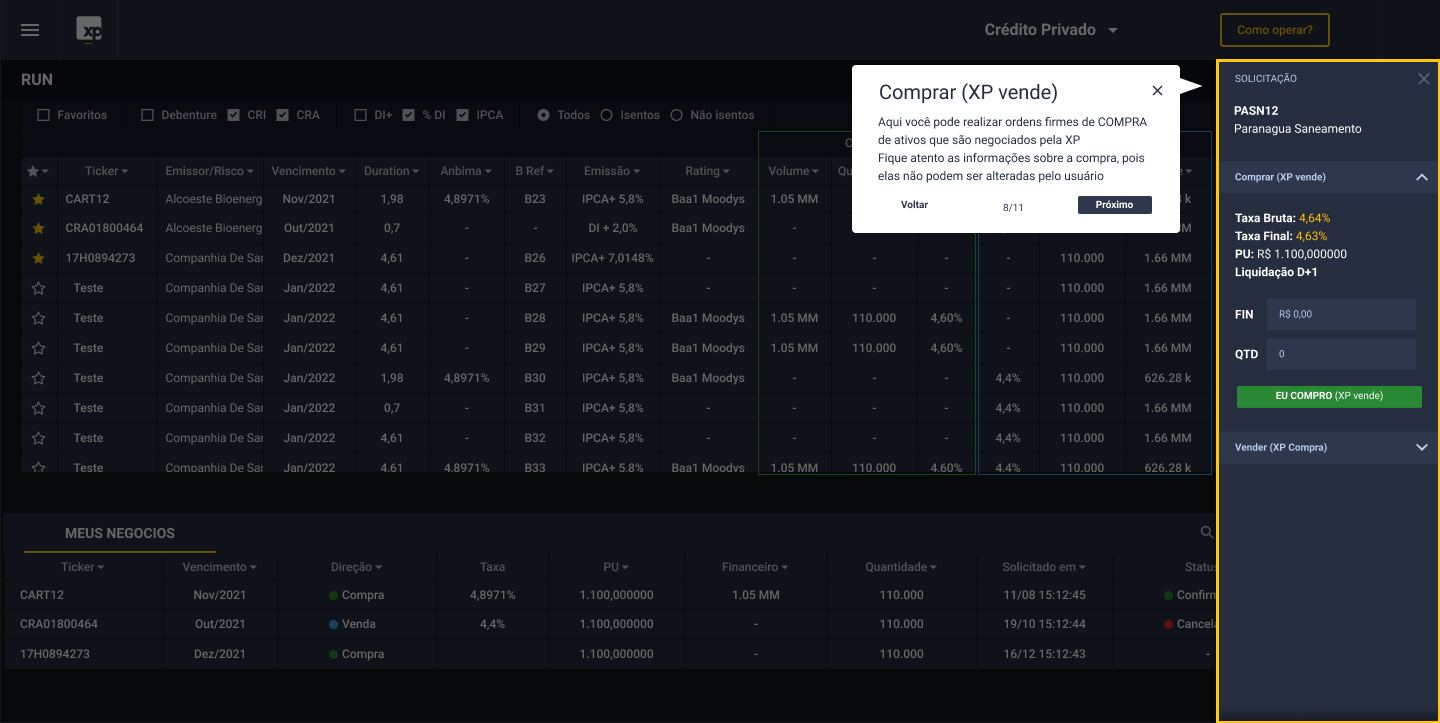Click the search icon in Meus Negocios

[1207, 532]
